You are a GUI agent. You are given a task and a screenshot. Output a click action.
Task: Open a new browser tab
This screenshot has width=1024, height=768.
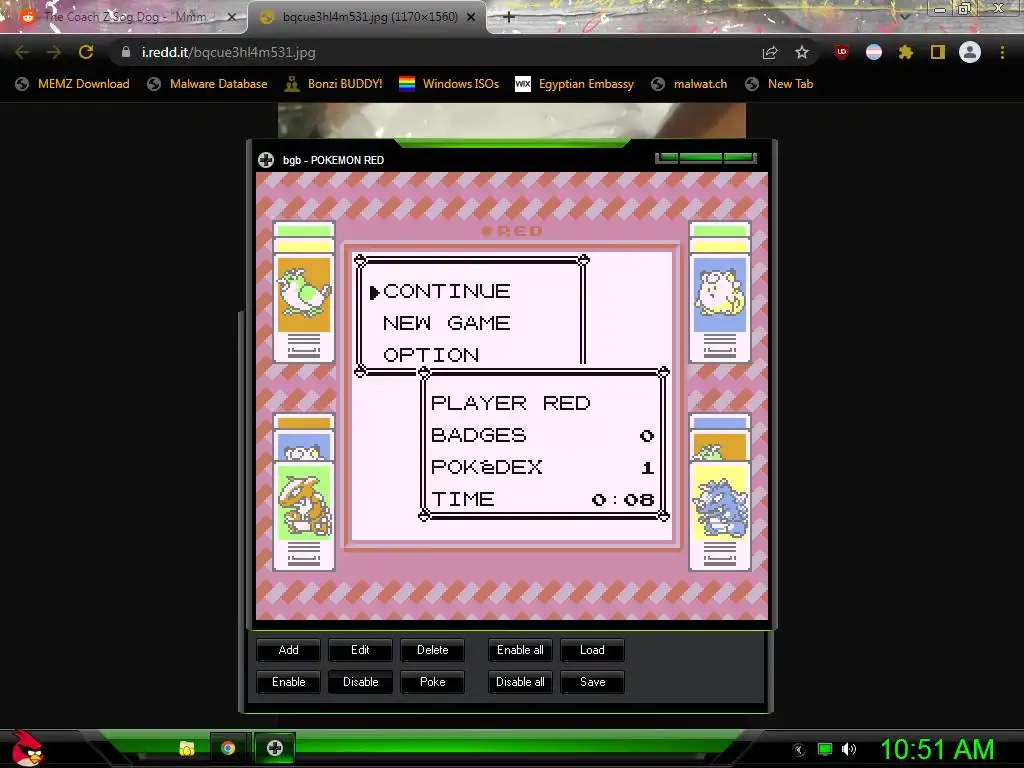pos(509,17)
